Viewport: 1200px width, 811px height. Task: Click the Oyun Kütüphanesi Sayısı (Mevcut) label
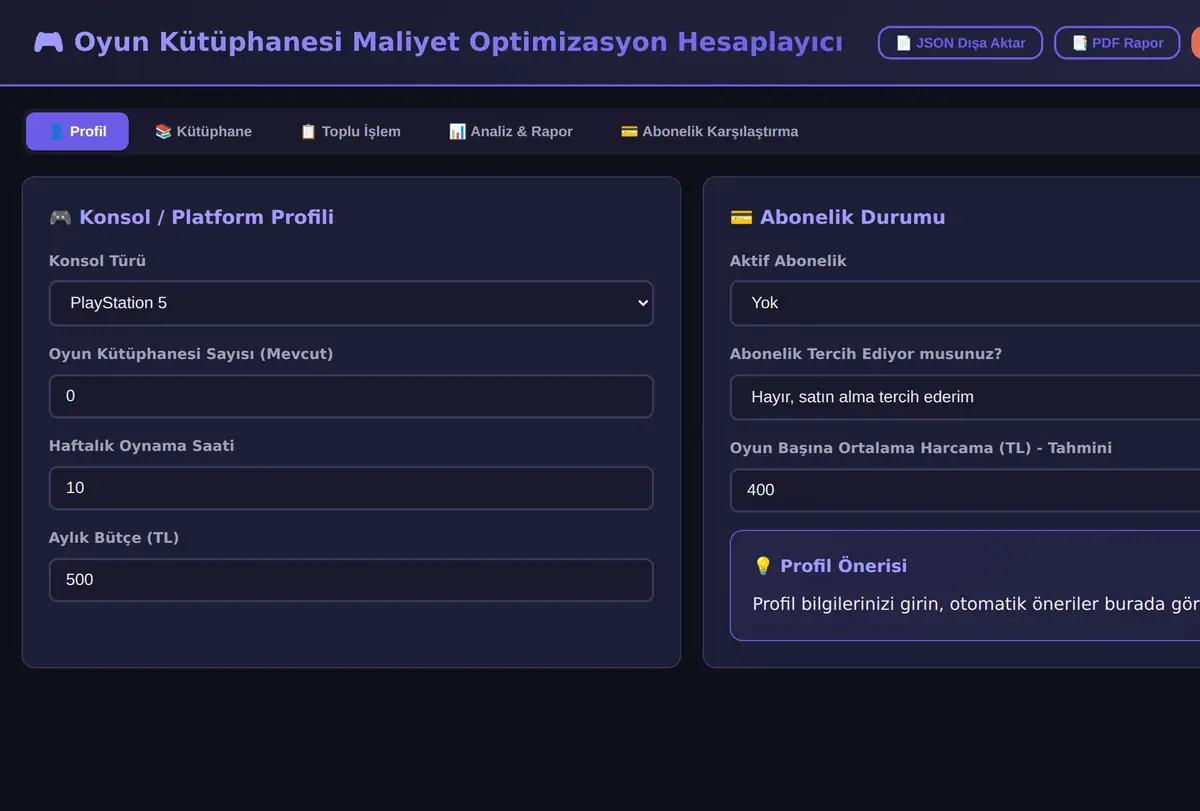click(x=191, y=354)
